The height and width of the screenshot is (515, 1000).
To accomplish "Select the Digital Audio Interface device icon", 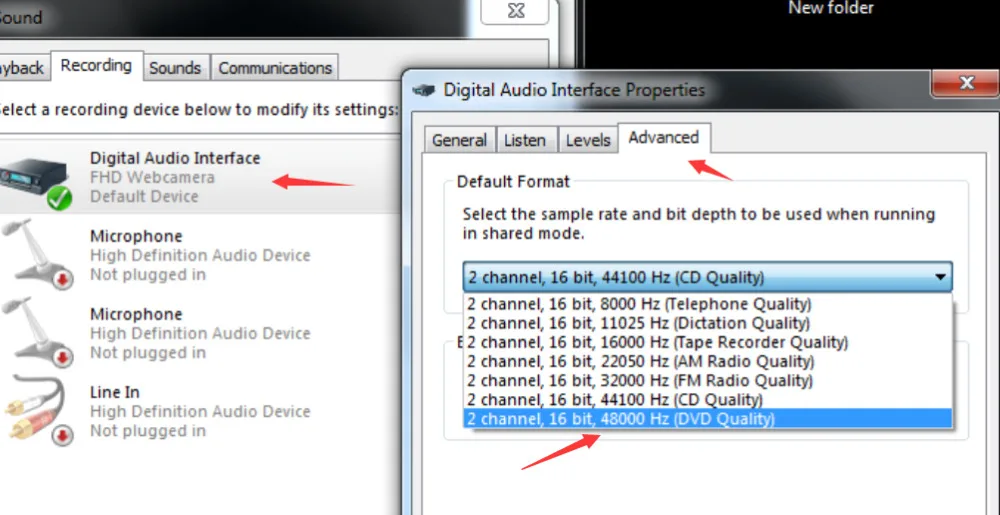I will 35,180.
